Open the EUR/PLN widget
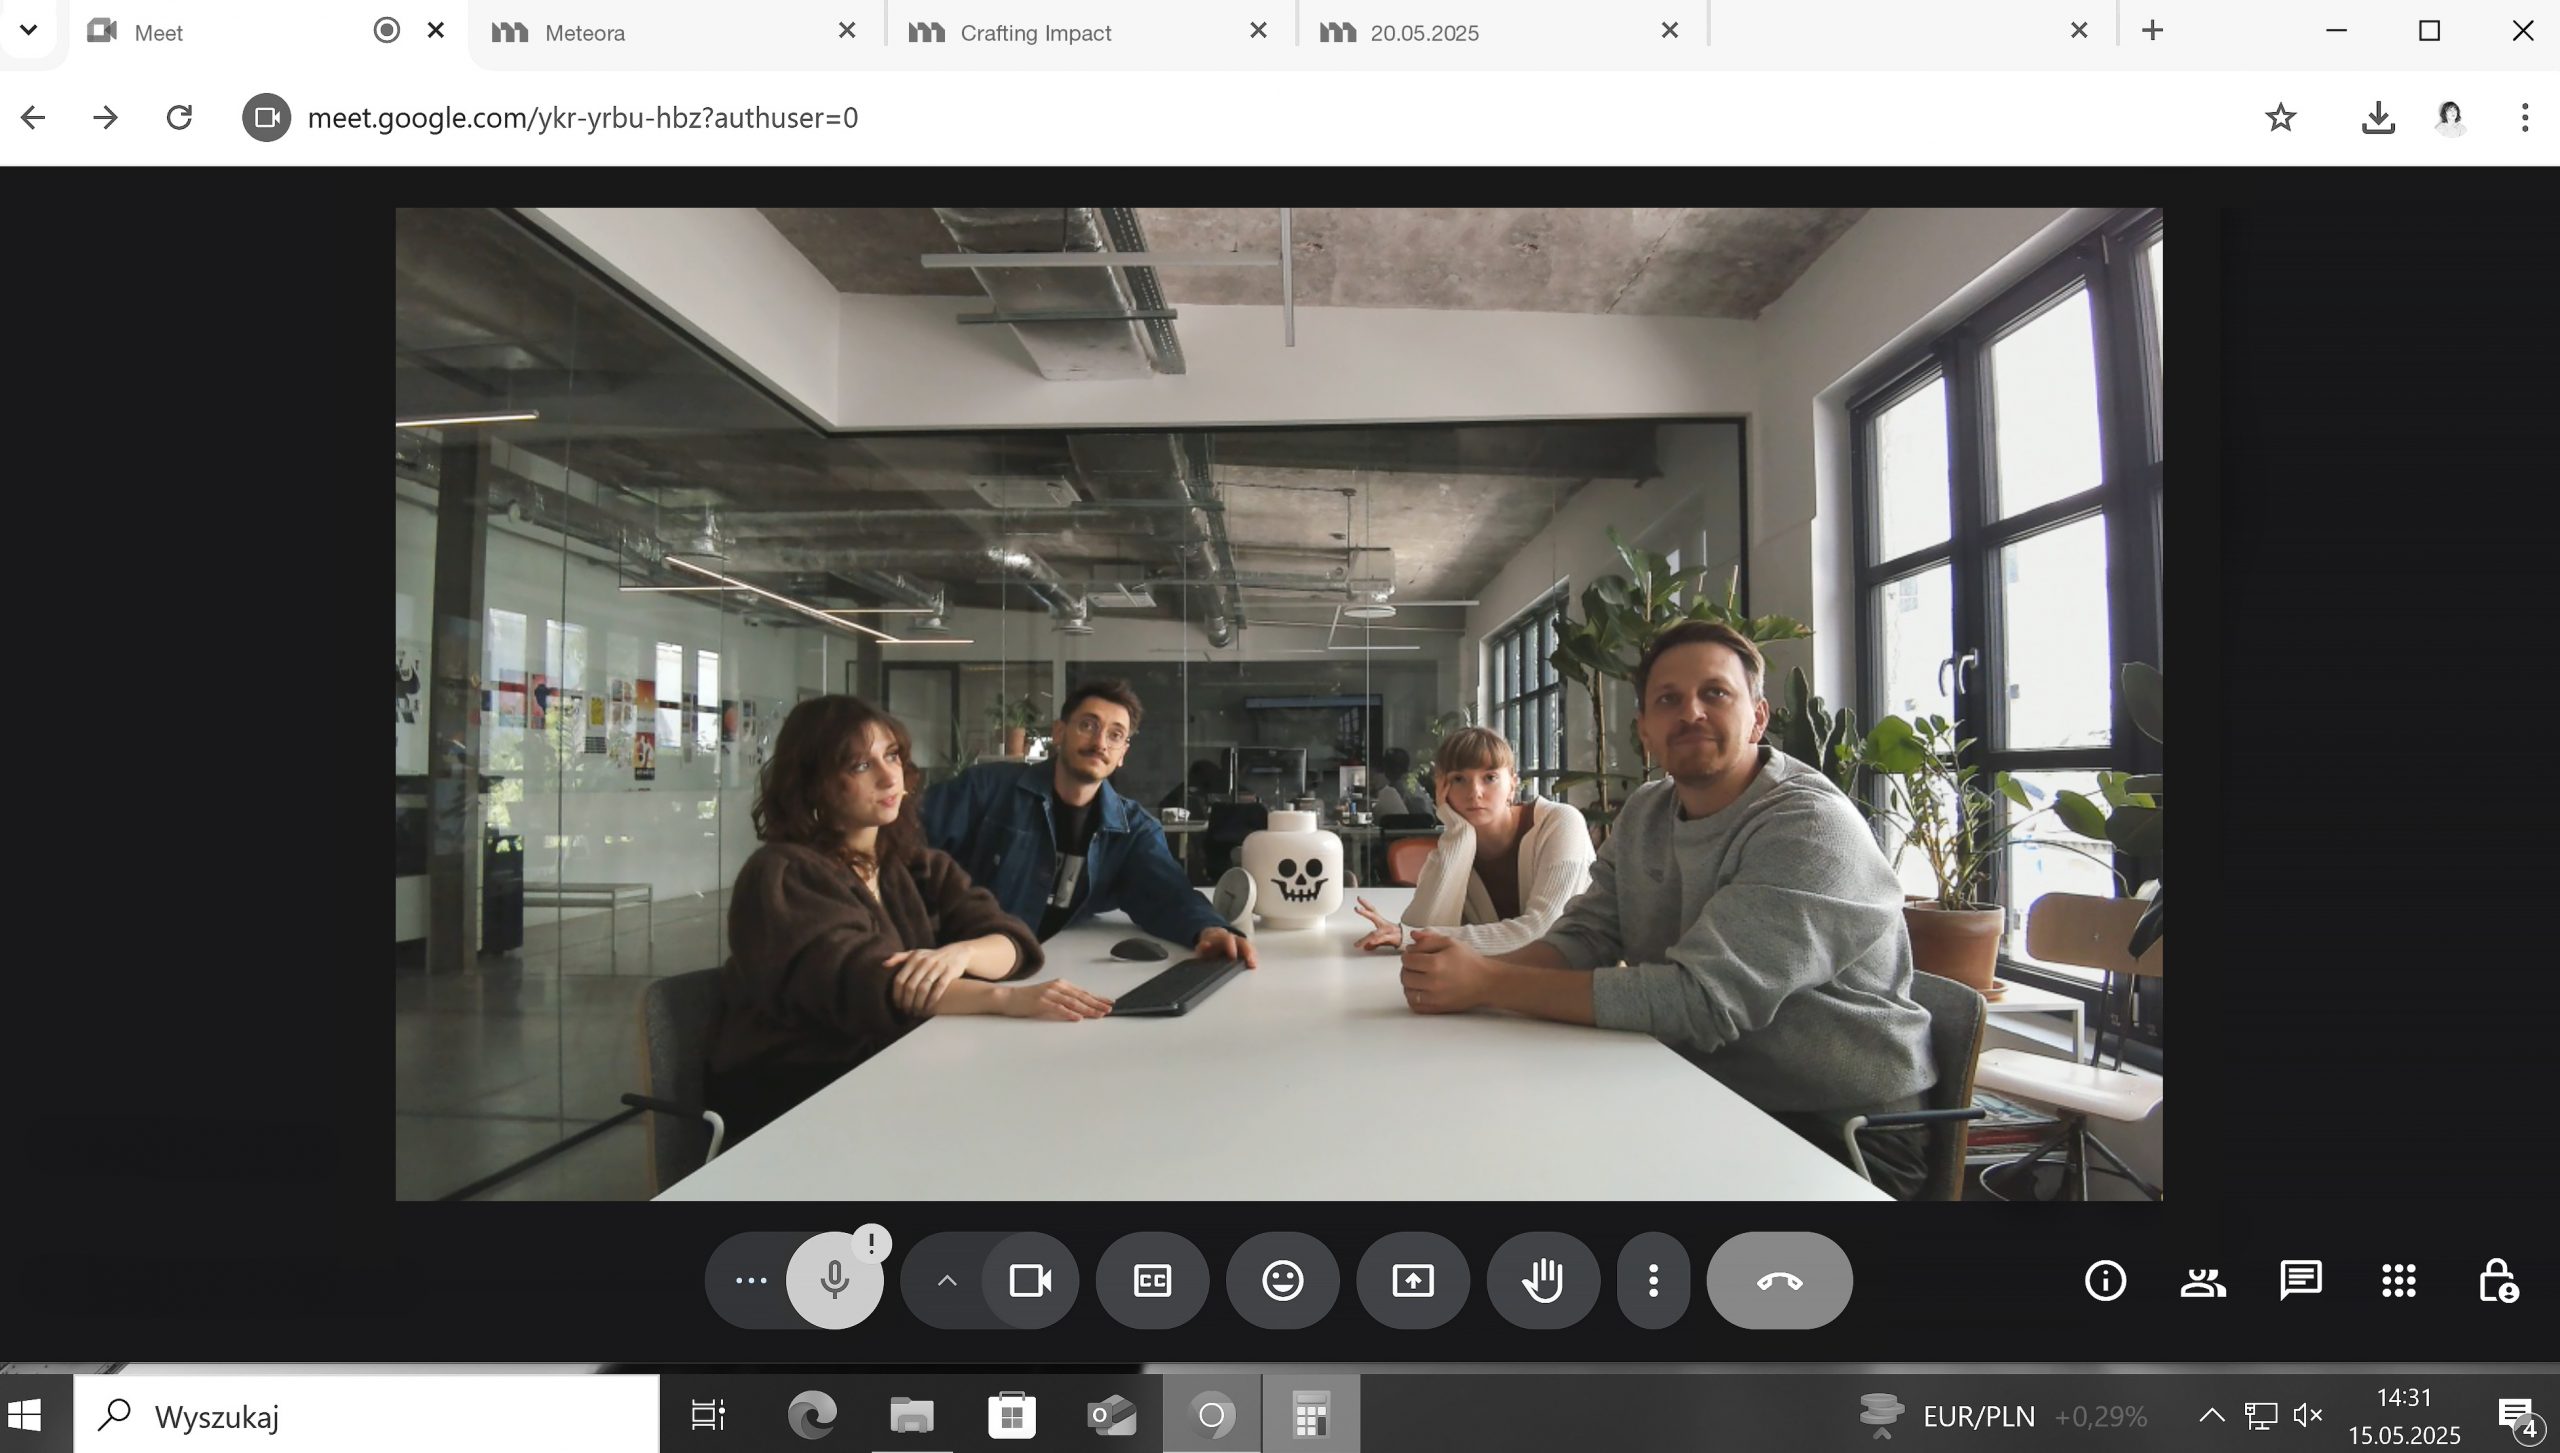This screenshot has width=2560, height=1453. 2002,1415
